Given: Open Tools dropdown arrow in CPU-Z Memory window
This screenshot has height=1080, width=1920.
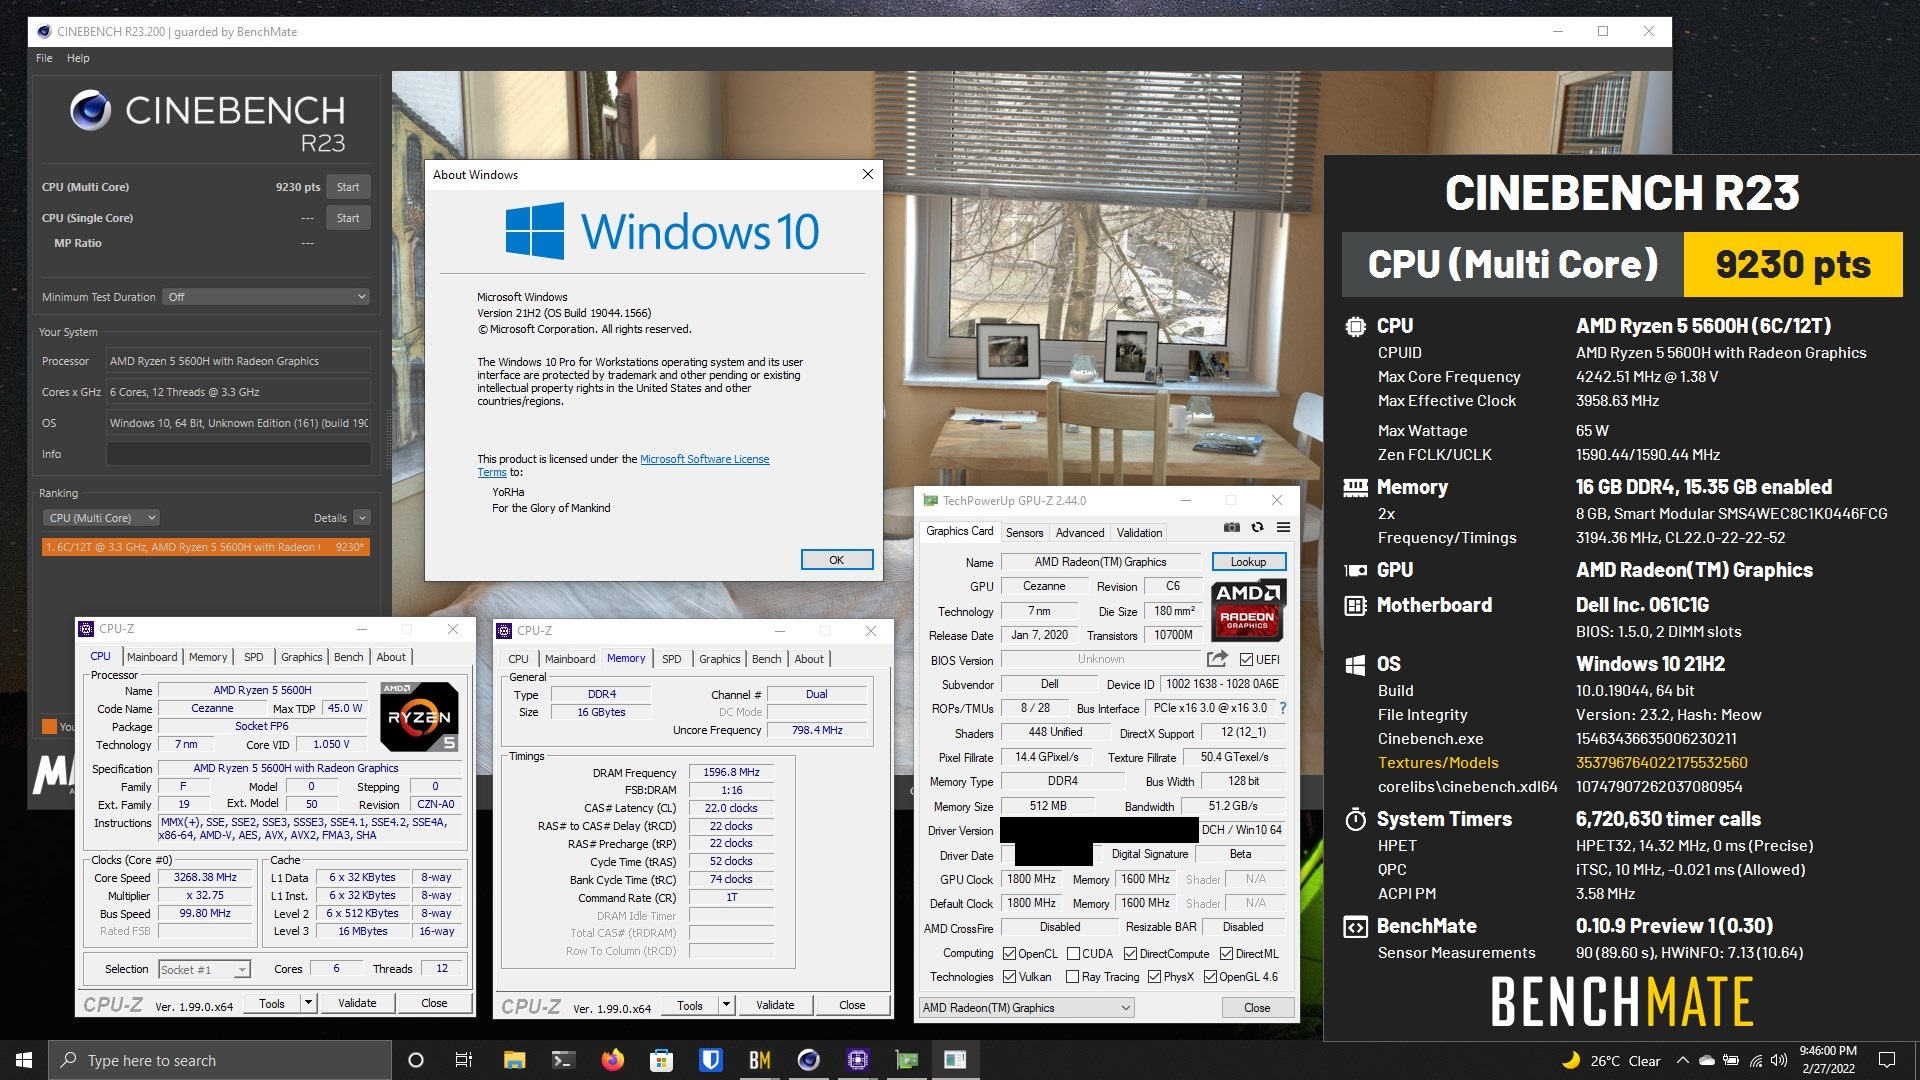Looking at the screenshot, I should [x=727, y=1005].
